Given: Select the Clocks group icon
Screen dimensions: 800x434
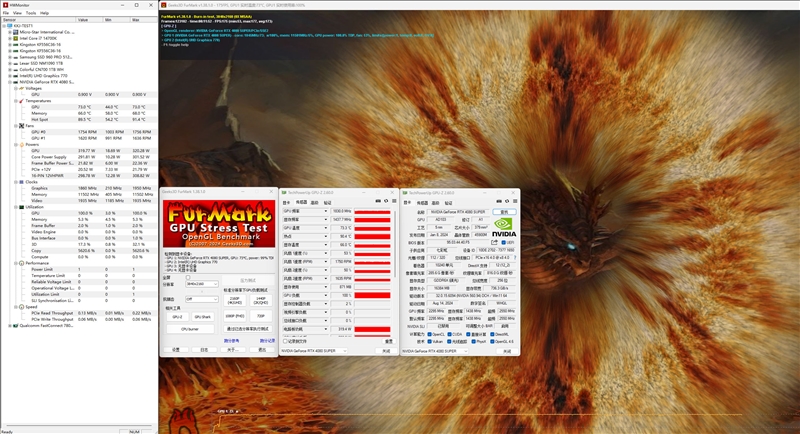Looking at the screenshot, I should 21,182.
